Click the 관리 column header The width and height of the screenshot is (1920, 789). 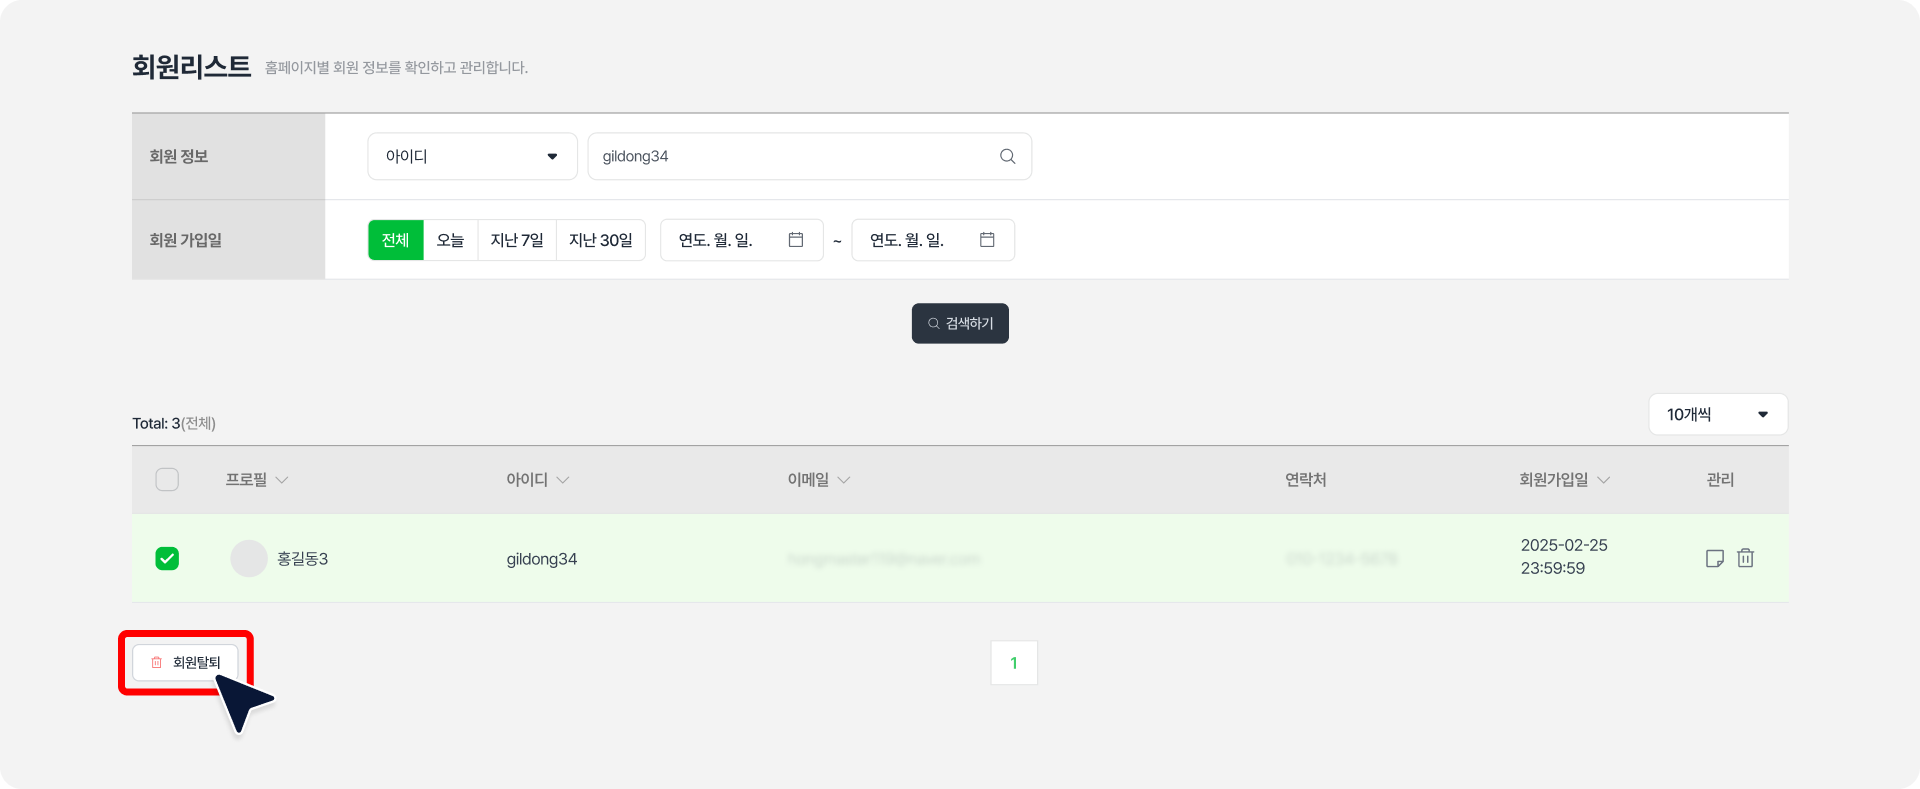[x=1720, y=480]
